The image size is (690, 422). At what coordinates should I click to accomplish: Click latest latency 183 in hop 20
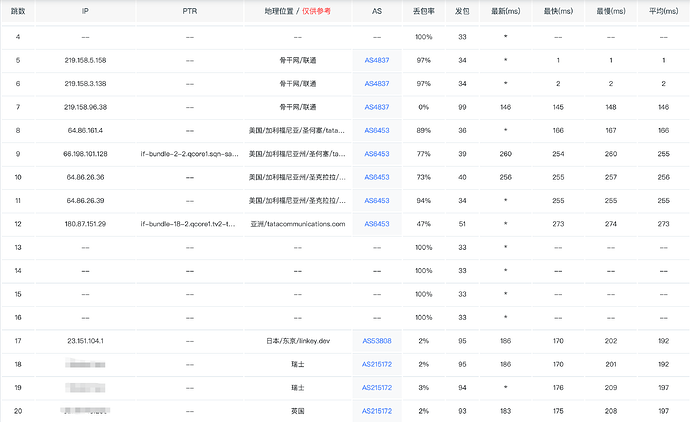click(506, 411)
